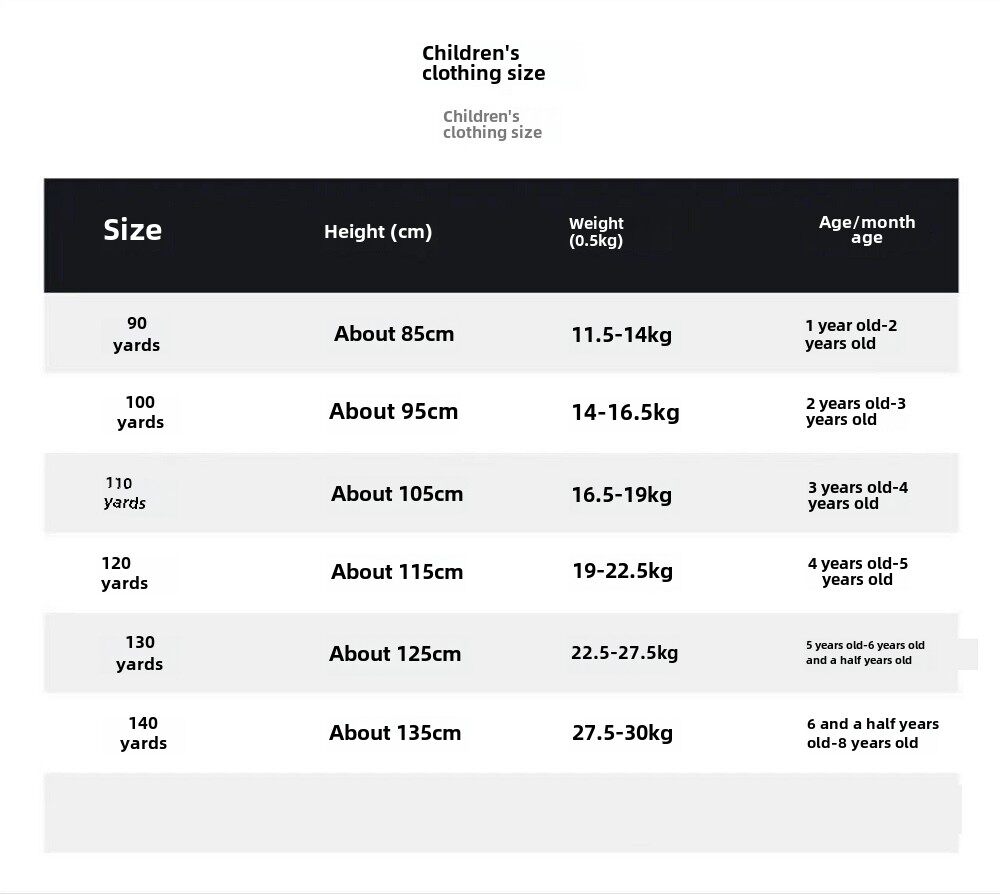Click the "16.5-19kg" weight cell
The height and width of the screenshot is (894, 1000).
pos(621,495)
